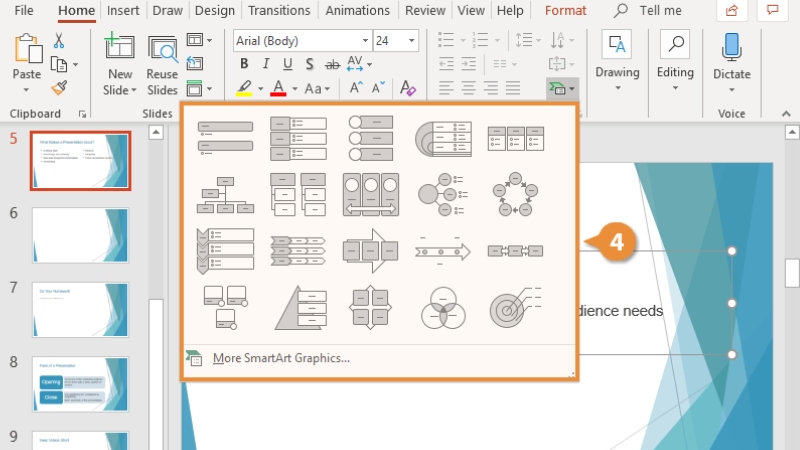
Task: Open the Animations tab
Action: coord(358,10)
